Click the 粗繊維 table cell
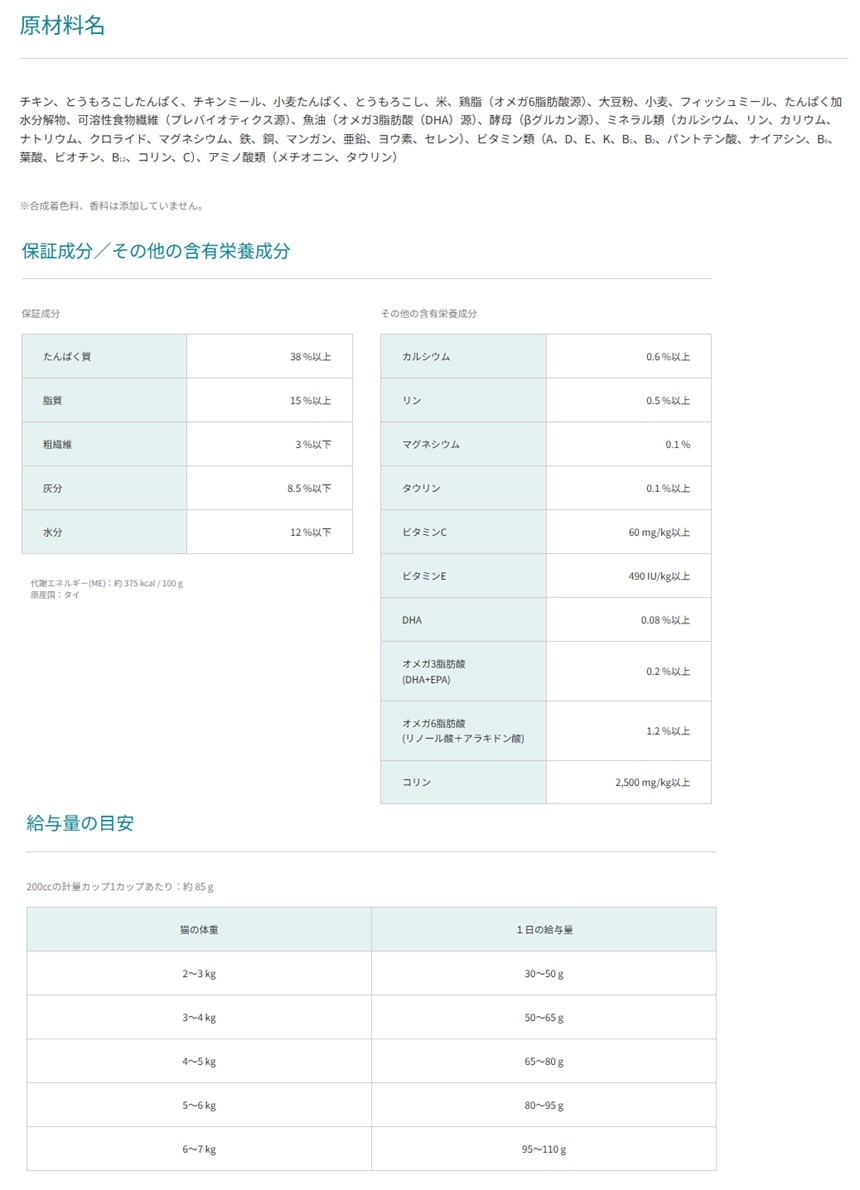Image resolution: width=860 pixels, height=1190 pixels. 57,444
